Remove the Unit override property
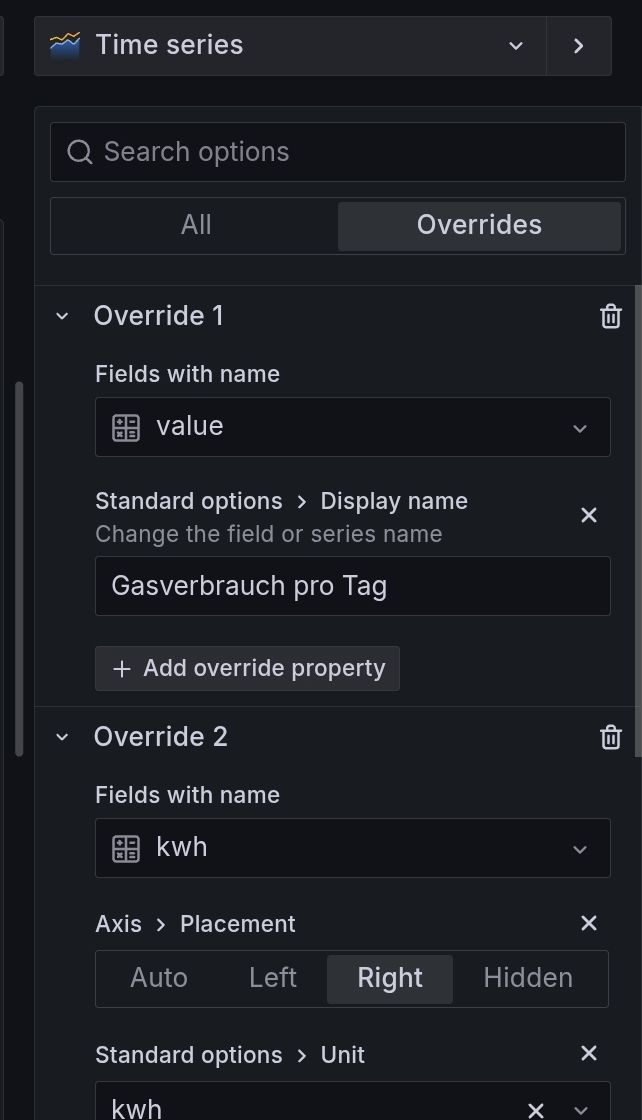The height and width of the screenshot is (1120, 642). (589, 1053)
